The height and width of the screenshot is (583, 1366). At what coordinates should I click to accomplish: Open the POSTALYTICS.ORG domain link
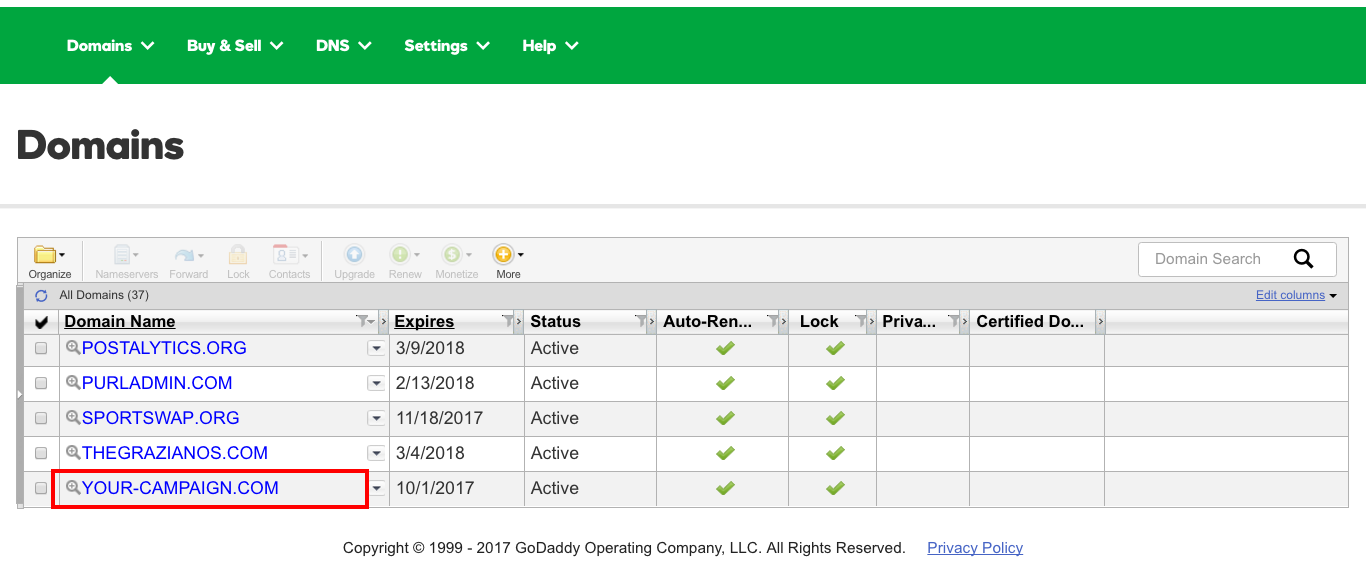pyautogui.click(x=164, y=348)
